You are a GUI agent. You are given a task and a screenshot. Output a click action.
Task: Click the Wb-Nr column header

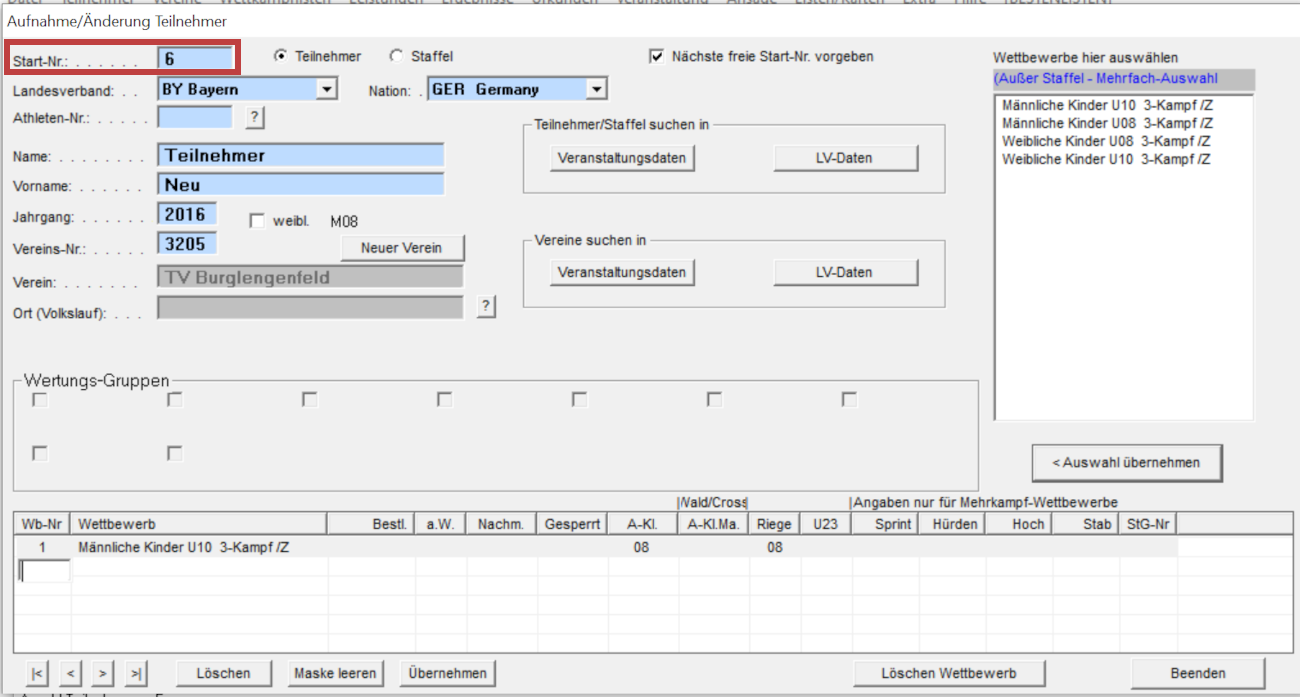tap(42, 524)
